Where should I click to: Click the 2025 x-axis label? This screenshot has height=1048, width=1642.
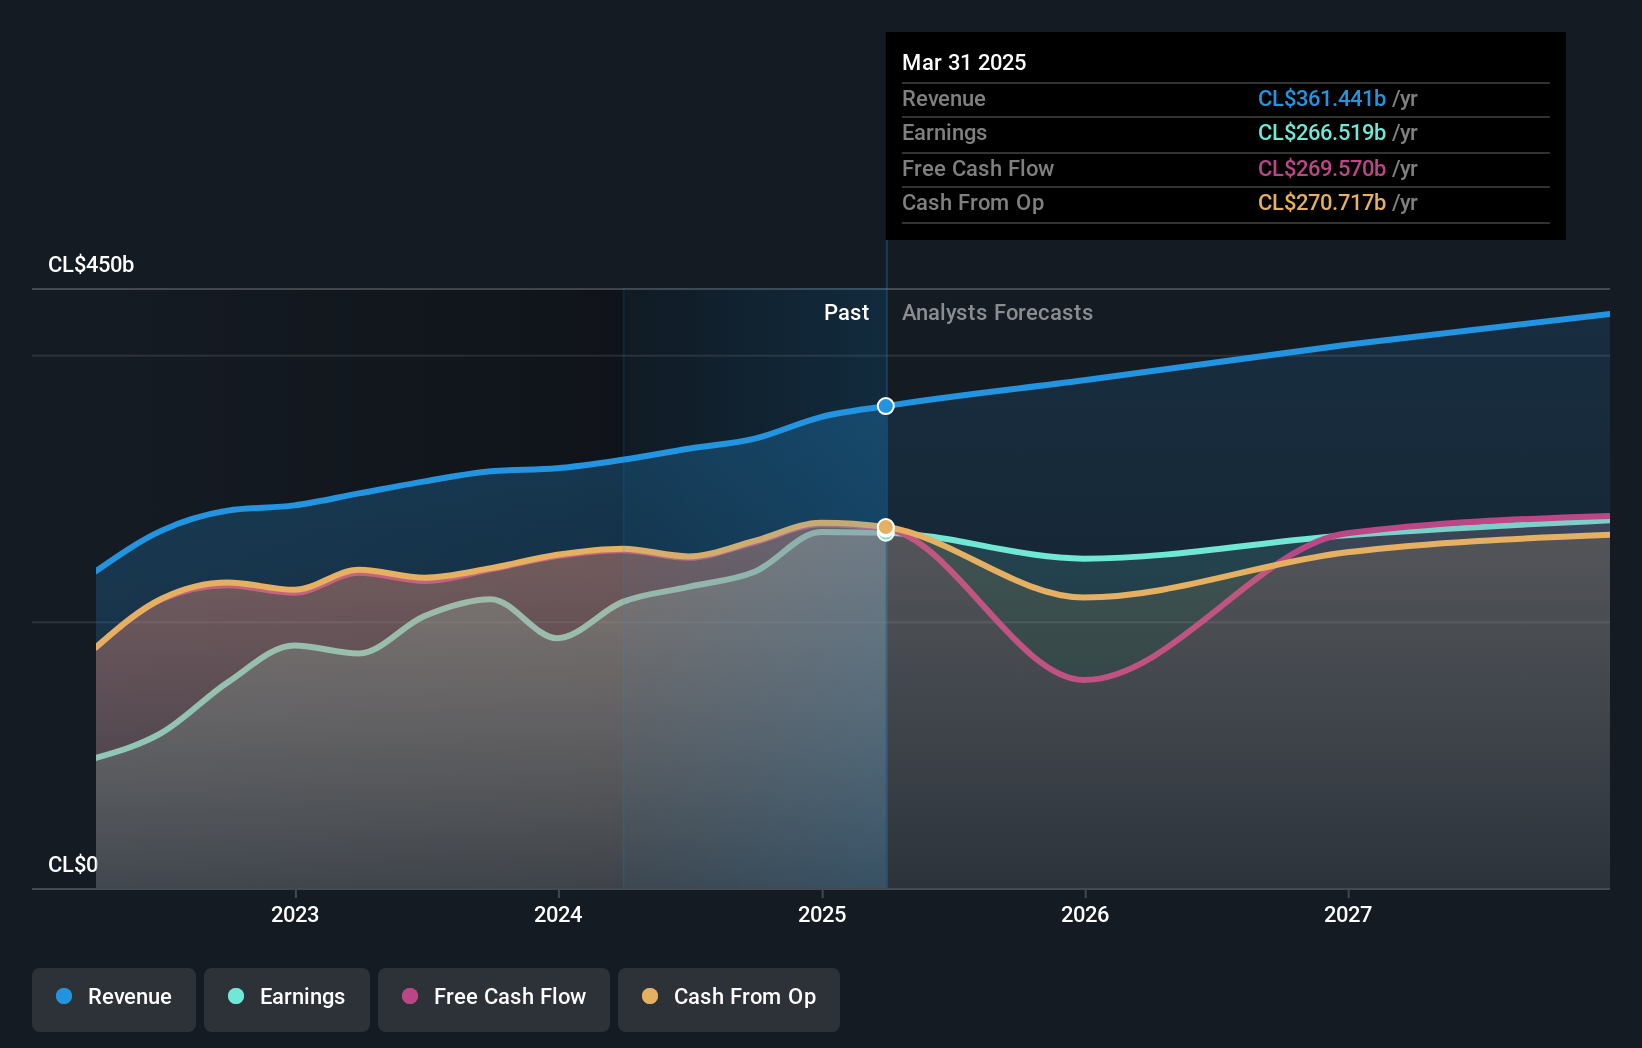click(x=822, y=914)
